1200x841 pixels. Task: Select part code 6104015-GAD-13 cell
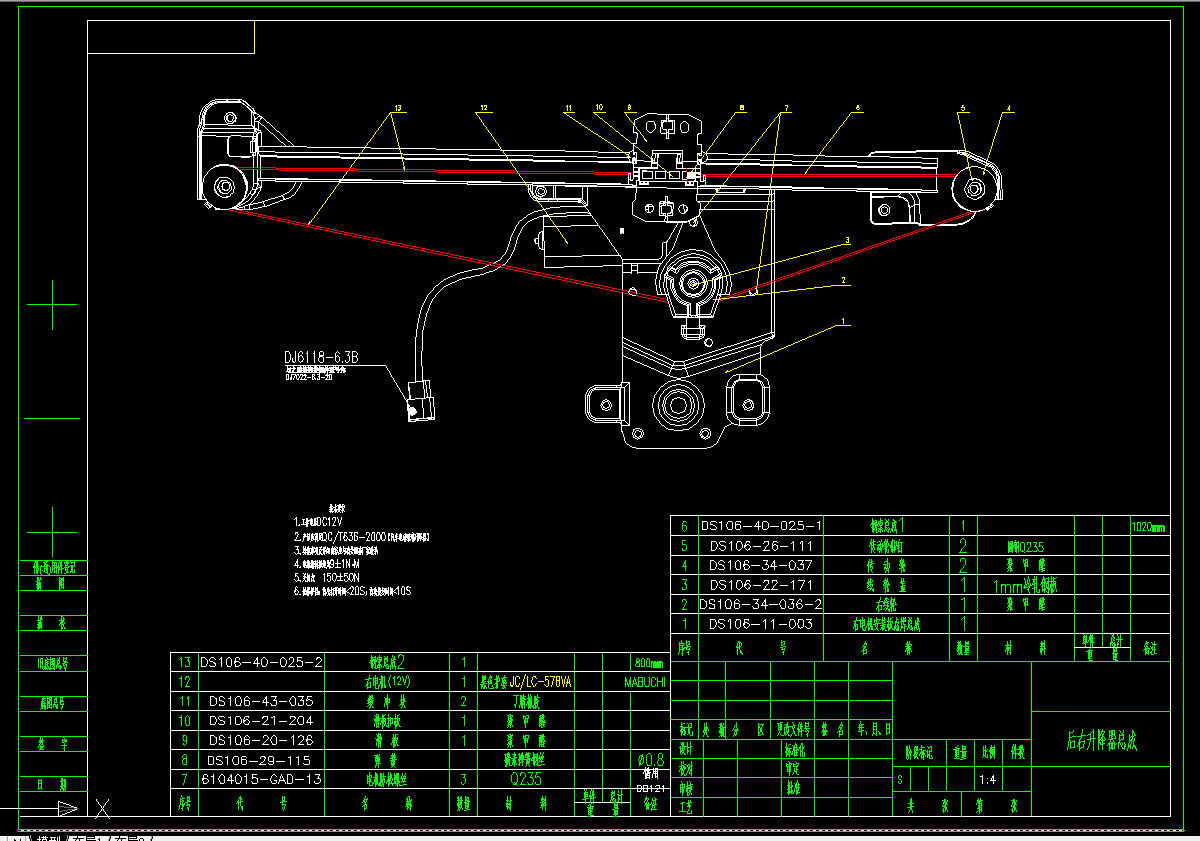[261, 778]
